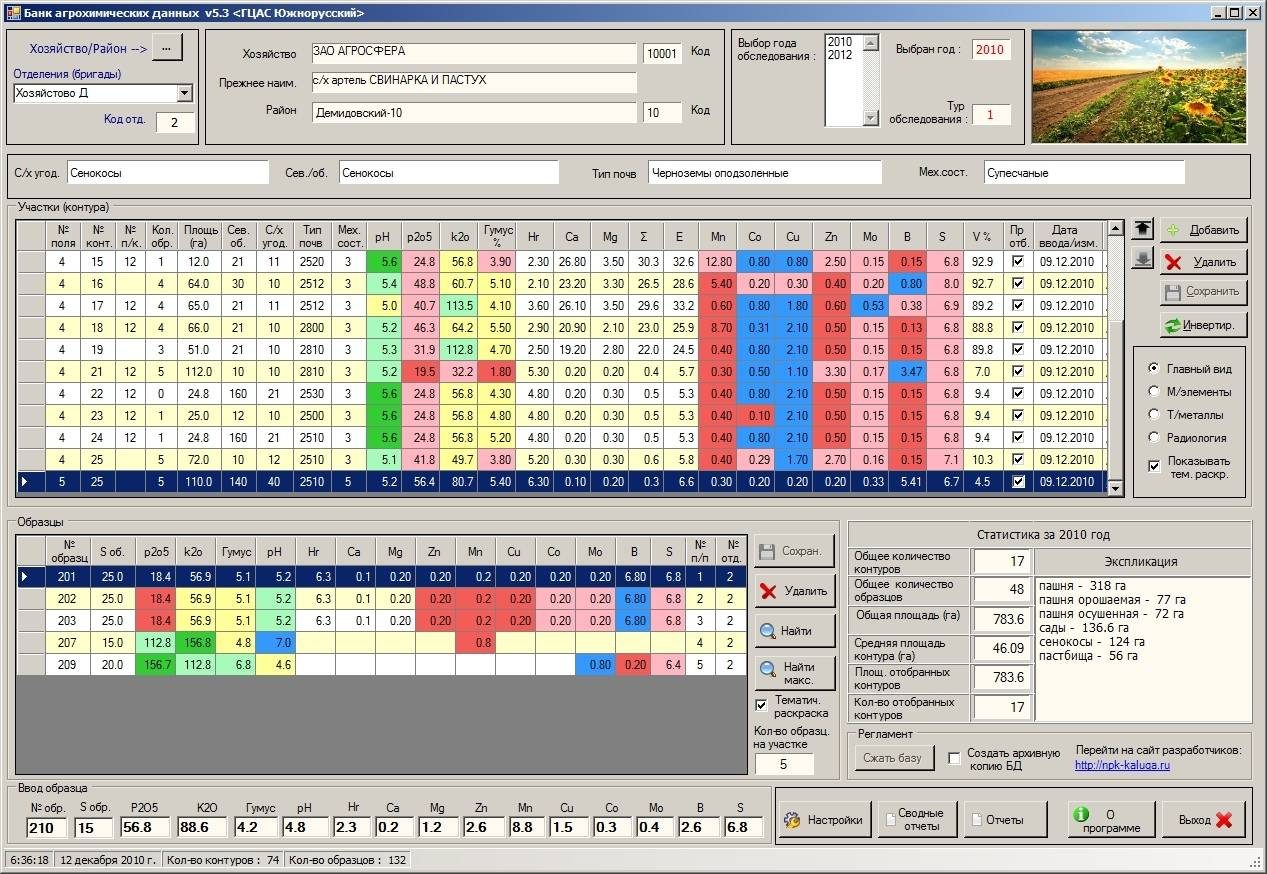Click the contours table vertical scrollbar
This screenshot has height=874, width=1267.
coord(1114,357)
